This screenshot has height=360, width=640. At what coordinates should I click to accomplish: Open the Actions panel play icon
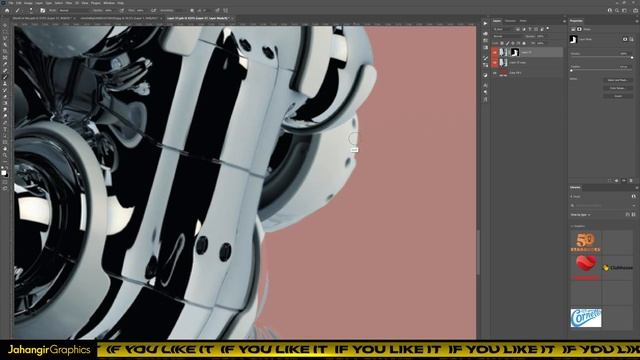tap(485, 23)
